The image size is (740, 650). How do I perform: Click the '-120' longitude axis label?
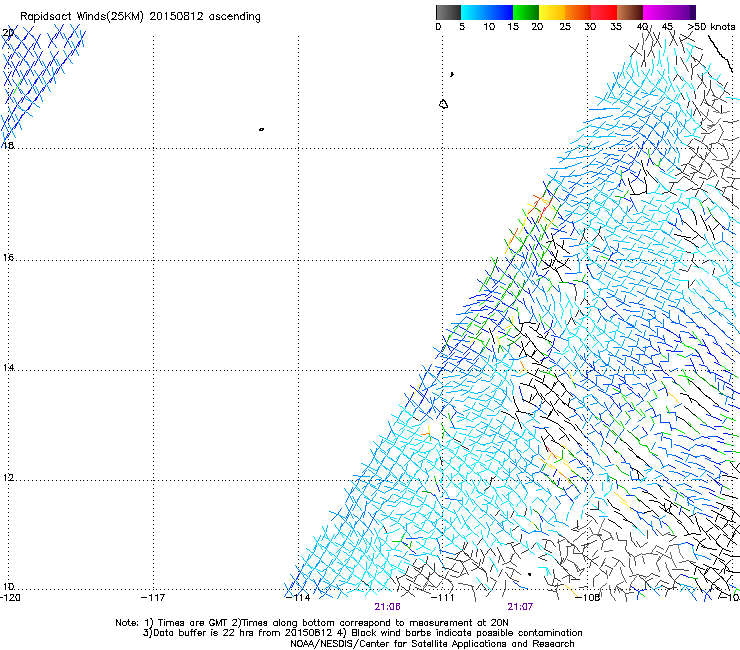(10, 597)
